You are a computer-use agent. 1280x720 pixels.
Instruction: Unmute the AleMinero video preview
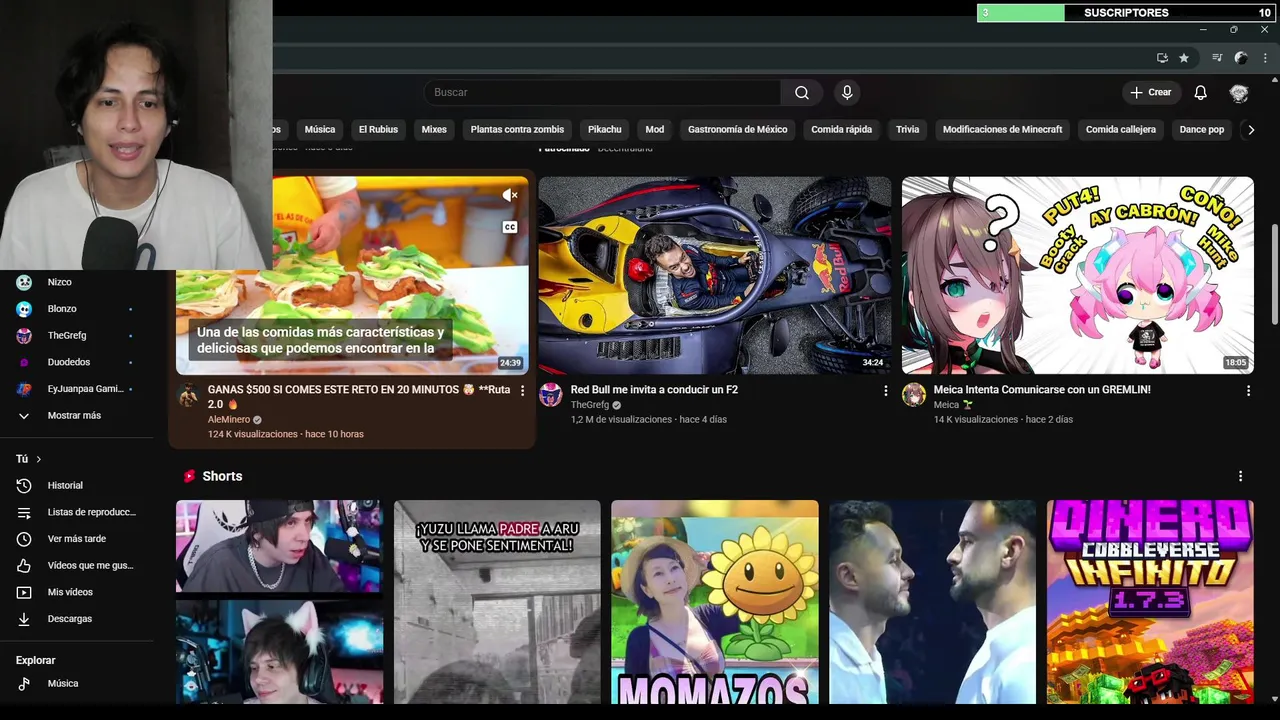(x=509, y=195)
